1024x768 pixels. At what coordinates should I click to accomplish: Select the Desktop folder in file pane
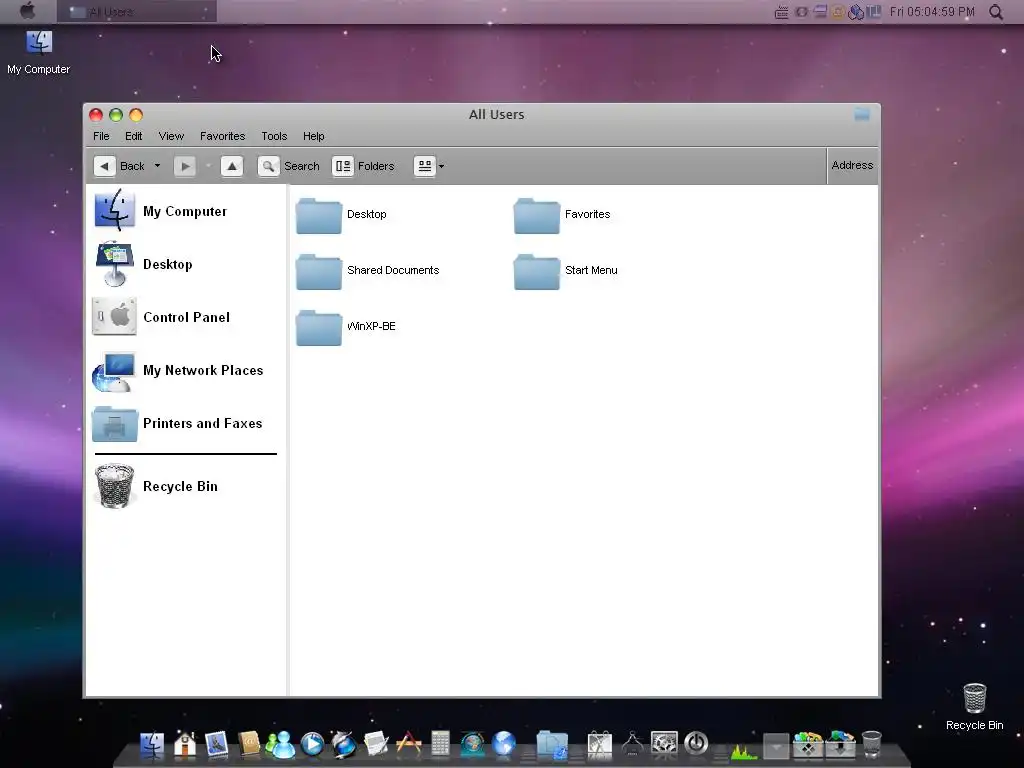coord(341,215)
